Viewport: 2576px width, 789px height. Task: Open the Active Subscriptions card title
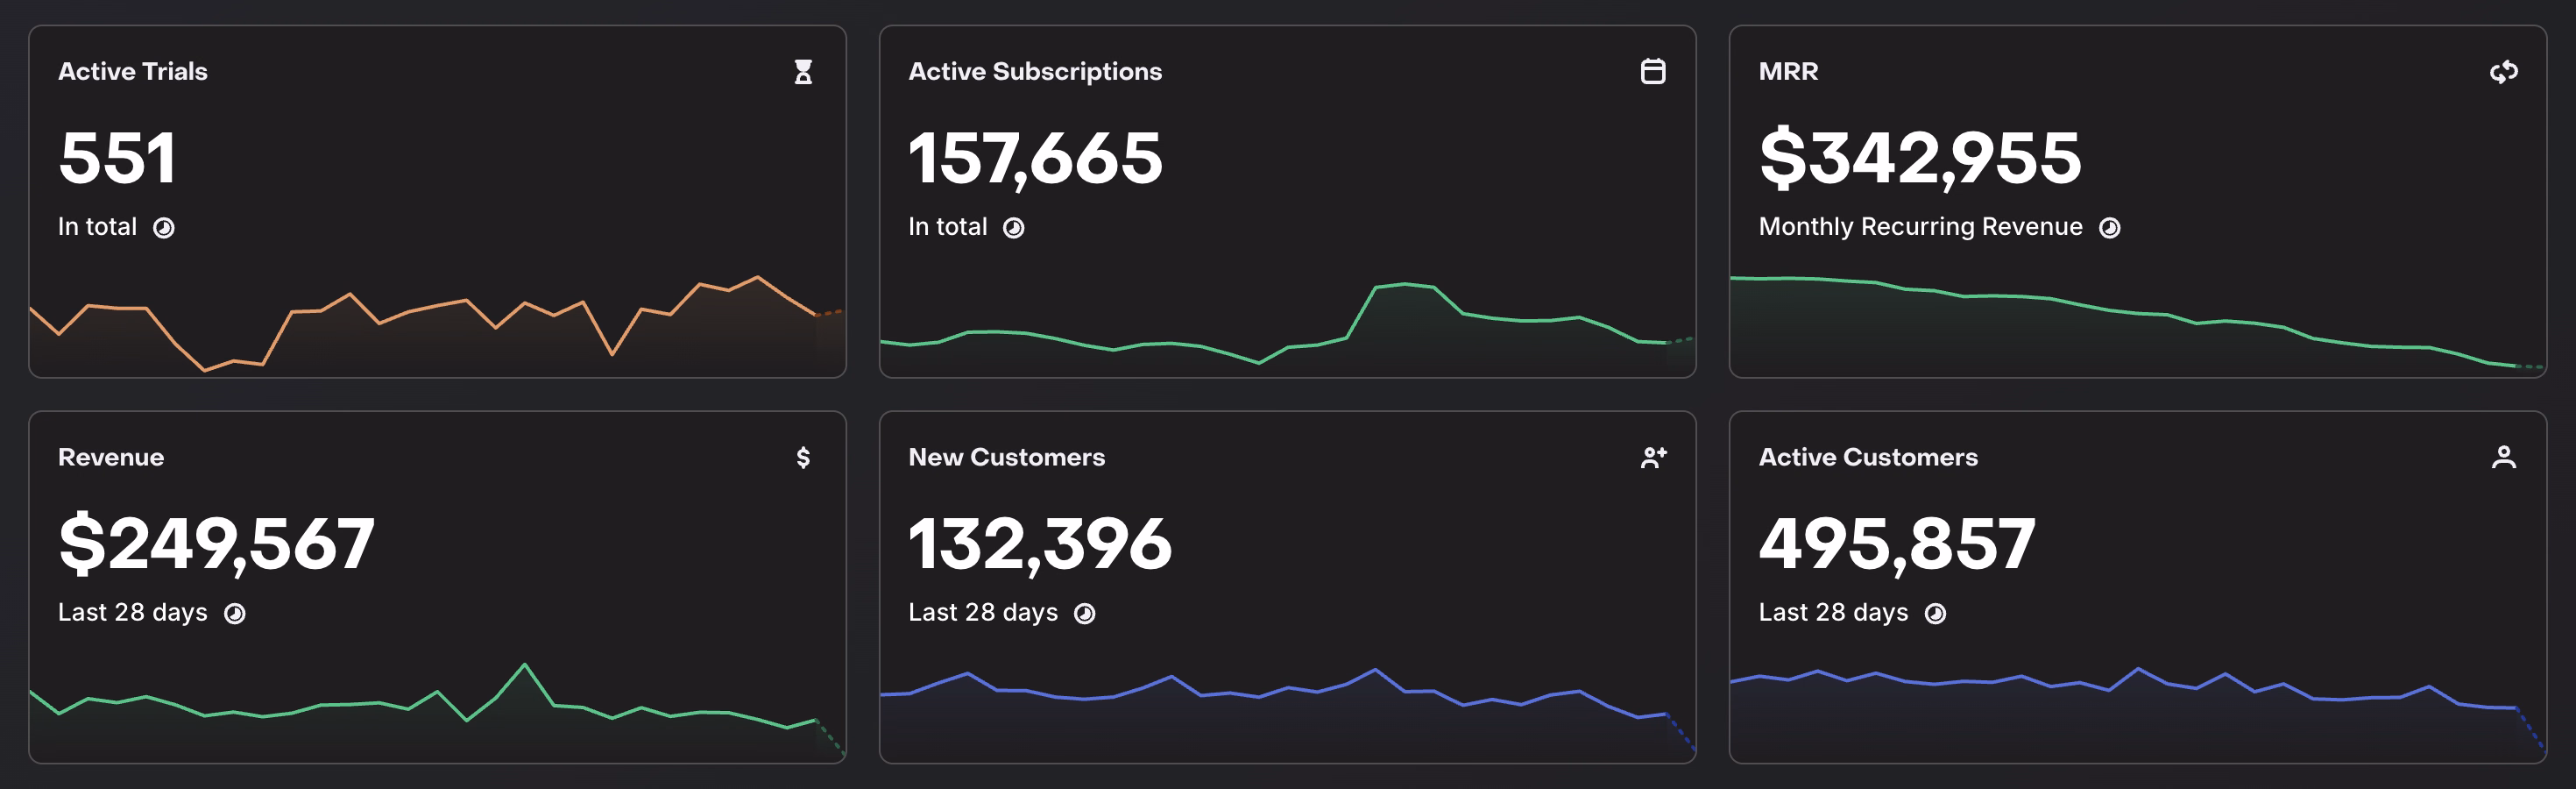(1035, 72)
